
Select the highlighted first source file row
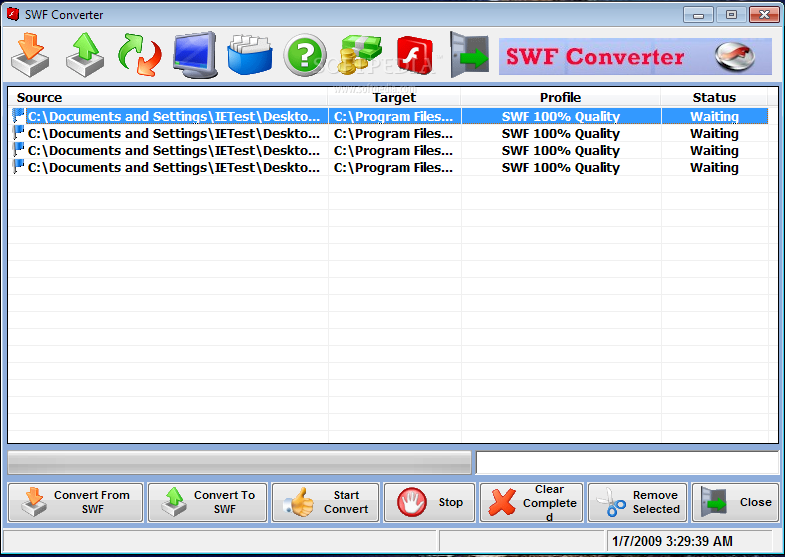tap(389, 117)
